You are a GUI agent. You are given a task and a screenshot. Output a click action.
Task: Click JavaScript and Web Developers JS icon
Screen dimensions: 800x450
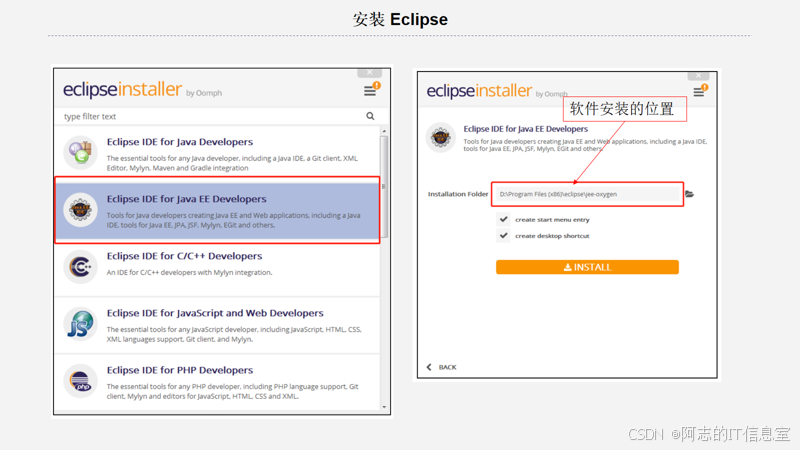pyautogui.click(x=80, y=323)
